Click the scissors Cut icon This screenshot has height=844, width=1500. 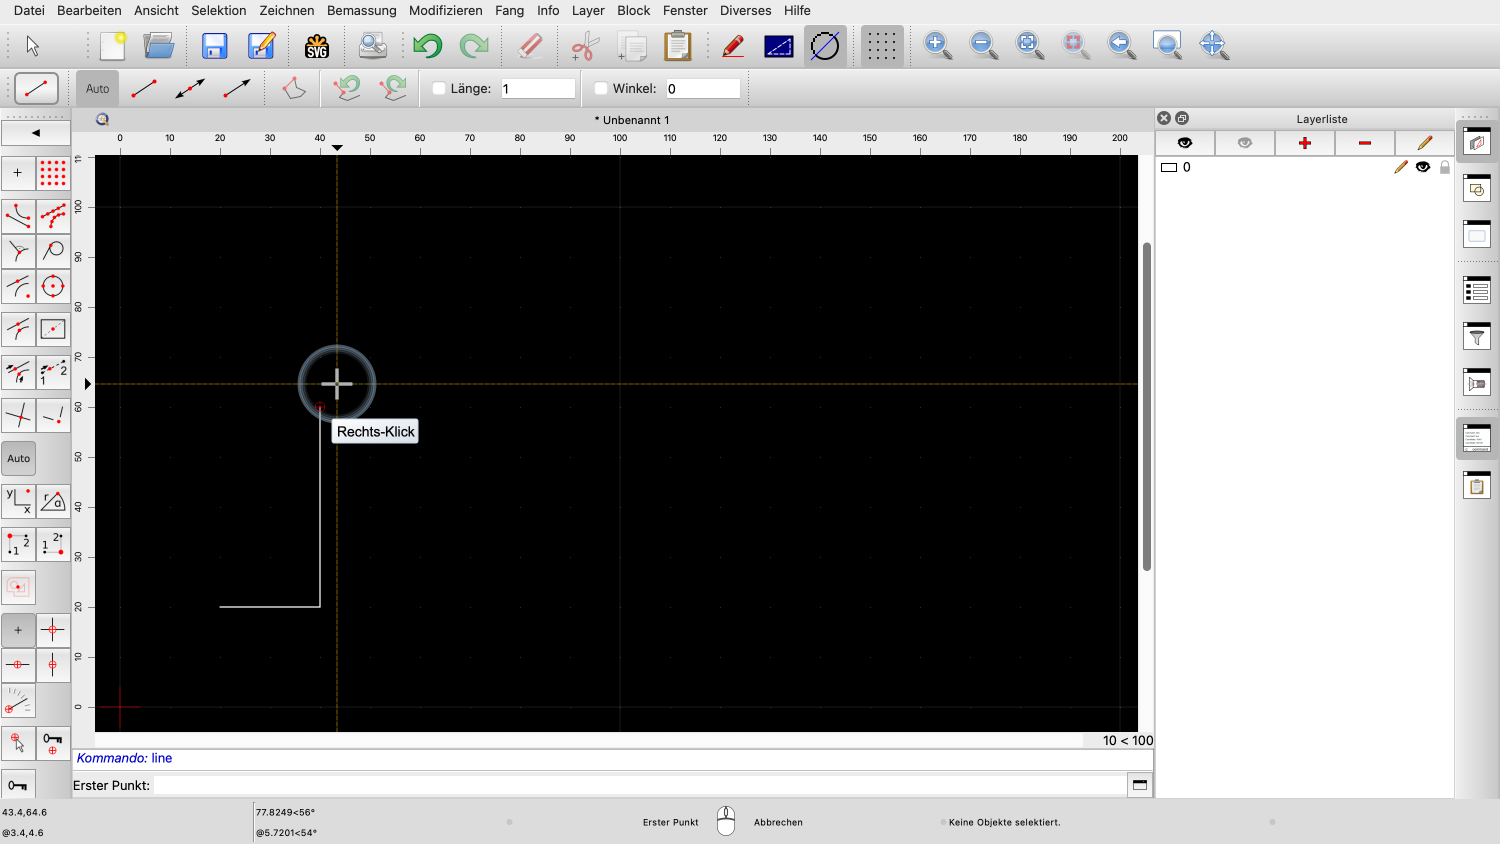(x=584, y=46)
